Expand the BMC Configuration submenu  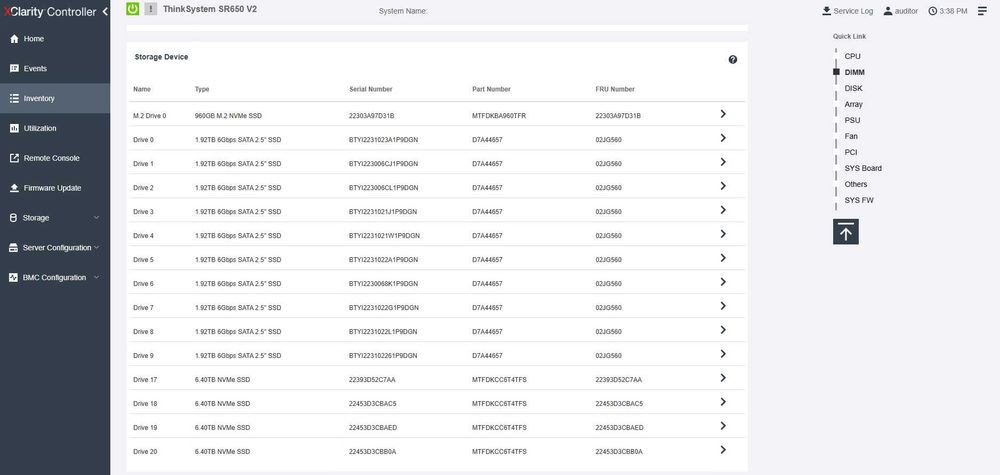coord(55,277)
